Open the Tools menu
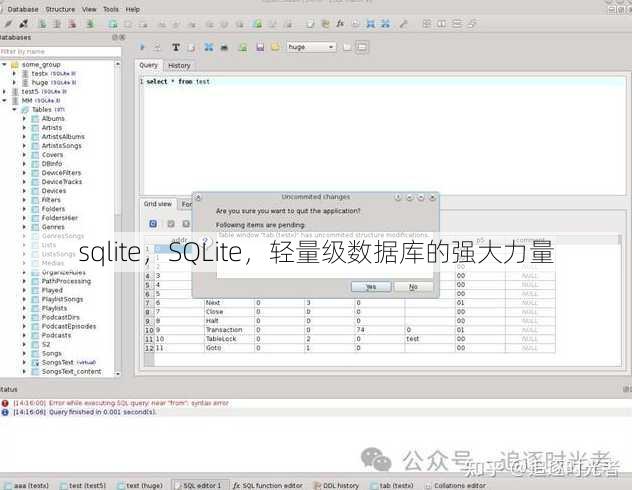632x490 pixels. (111, 9)
